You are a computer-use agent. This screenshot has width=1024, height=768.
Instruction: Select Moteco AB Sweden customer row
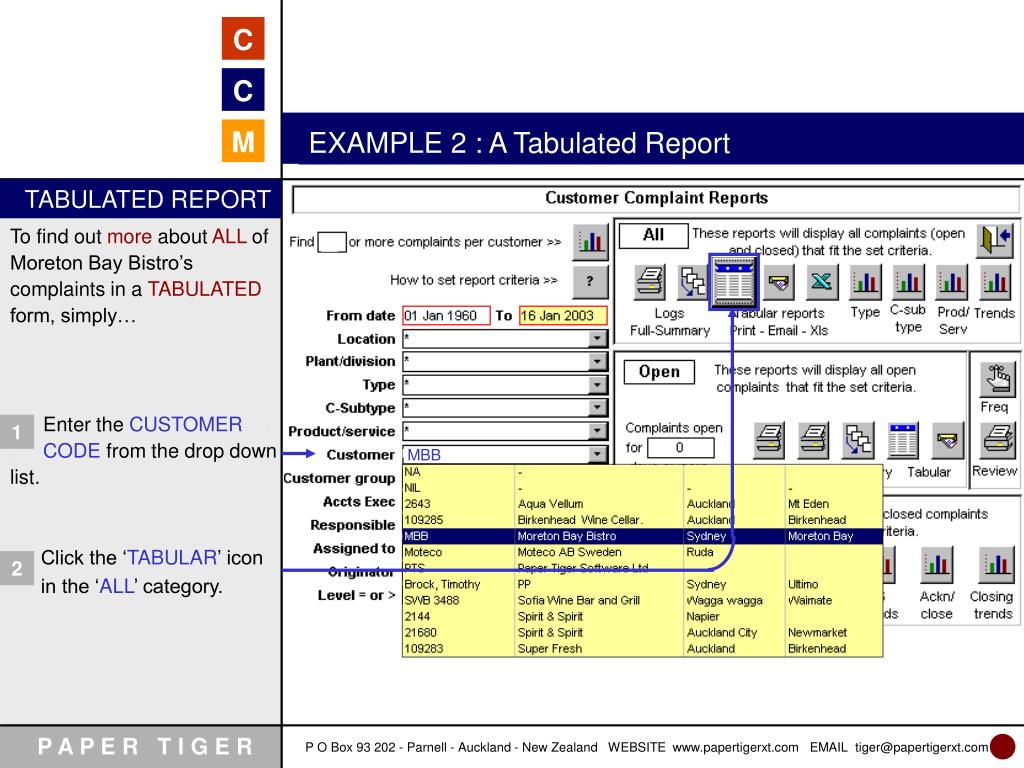[643, 552]
